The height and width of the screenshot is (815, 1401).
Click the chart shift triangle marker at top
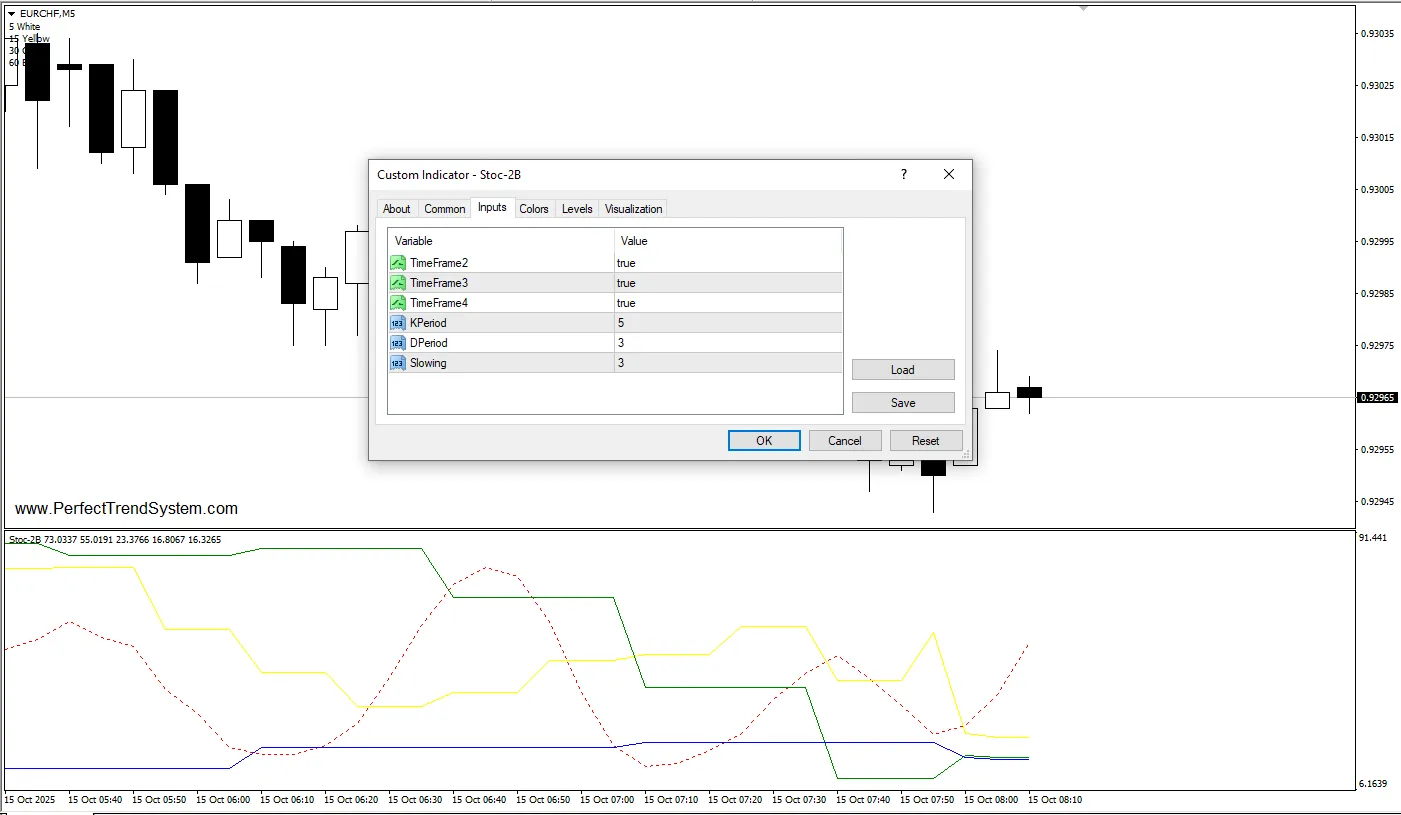1082,8
